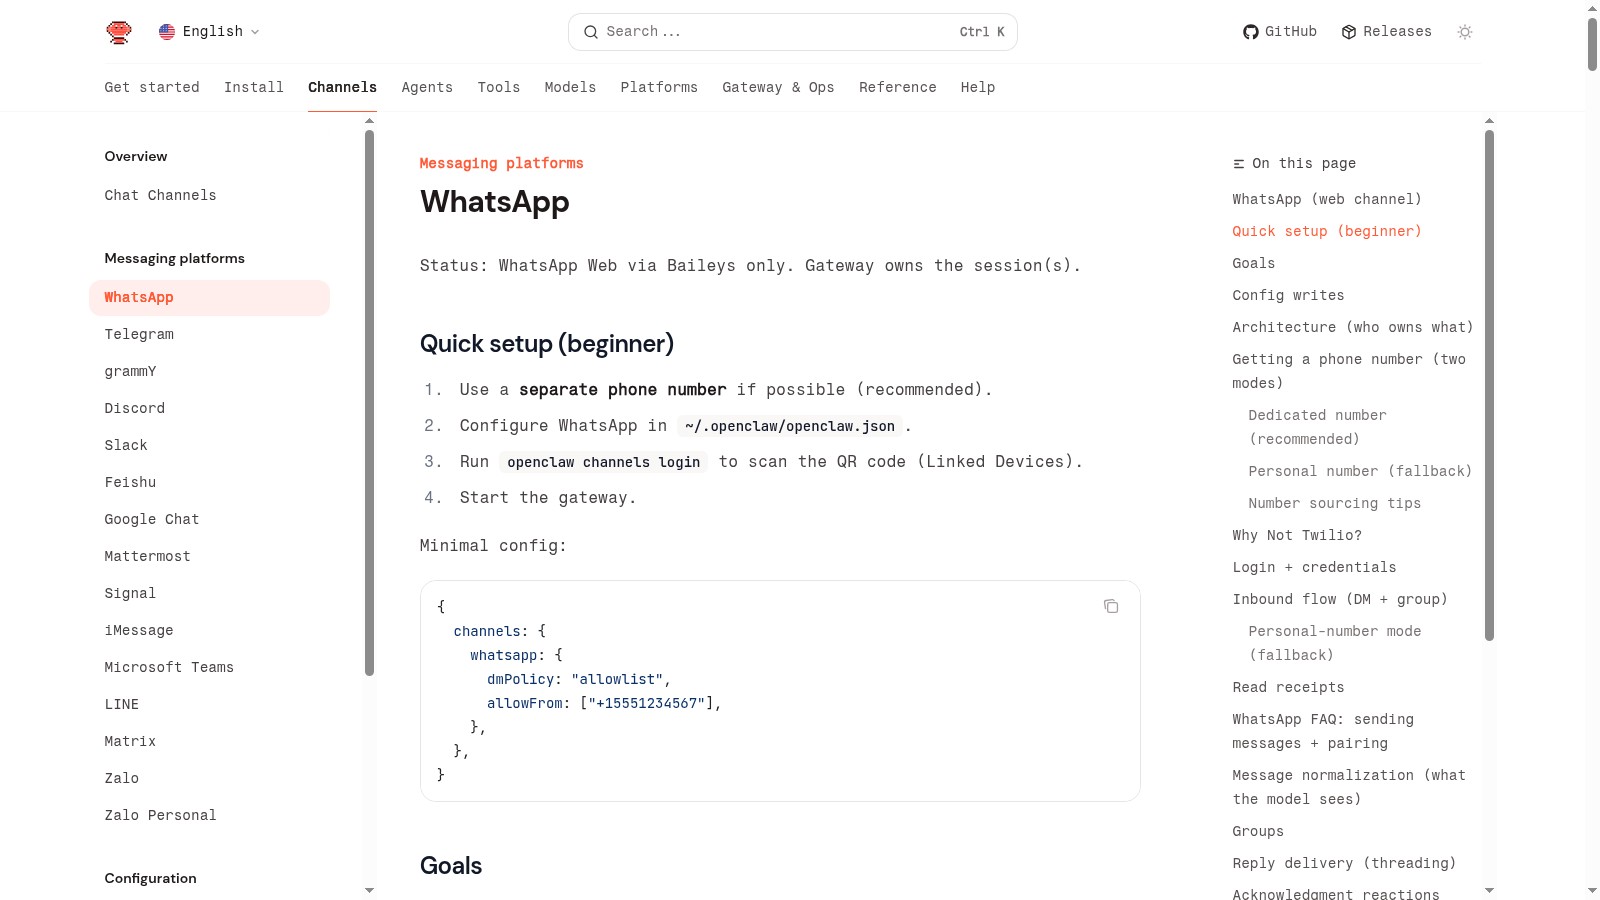
Task: Select Chat Channels in the sidebar
Action: point(160,196)
